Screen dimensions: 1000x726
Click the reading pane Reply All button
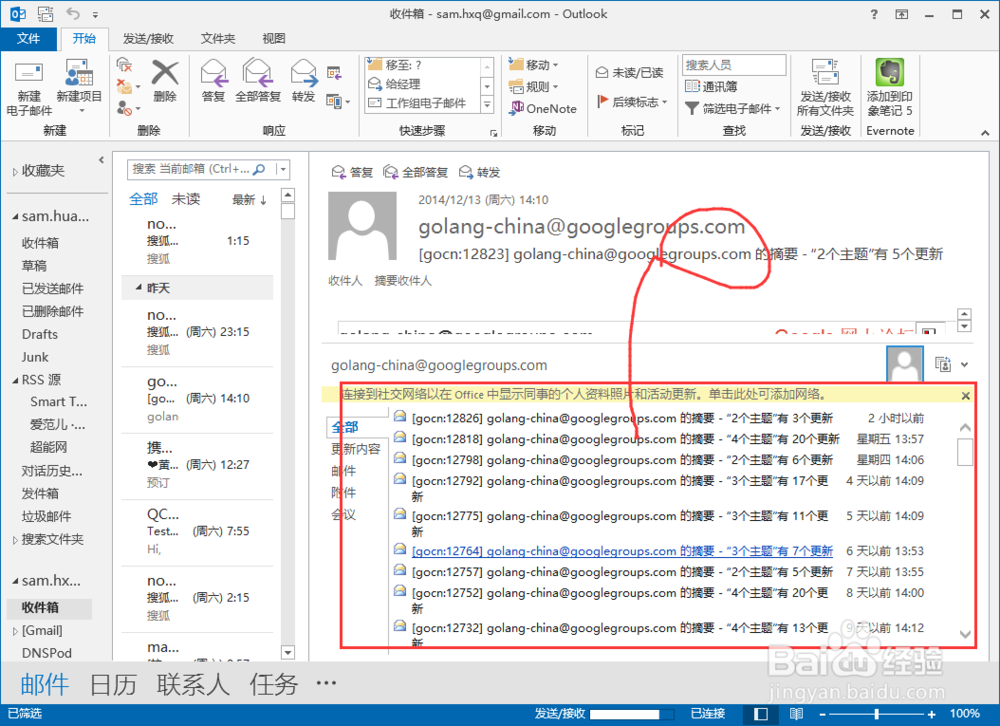tap(416, 172)
